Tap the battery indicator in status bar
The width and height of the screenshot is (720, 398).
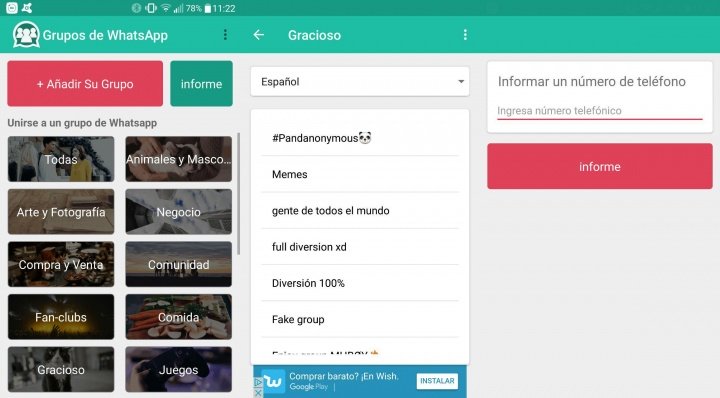tap(207, 8)
